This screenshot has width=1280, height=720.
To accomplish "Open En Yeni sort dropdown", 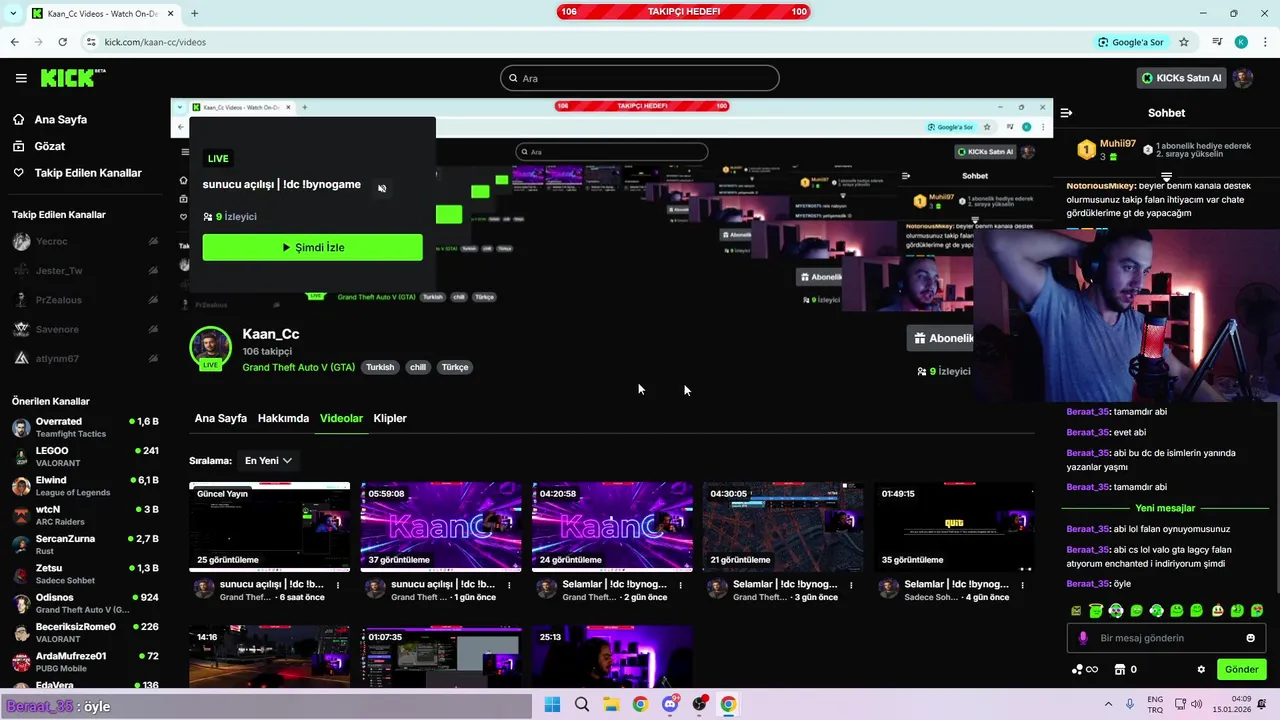I will (268, 460).
